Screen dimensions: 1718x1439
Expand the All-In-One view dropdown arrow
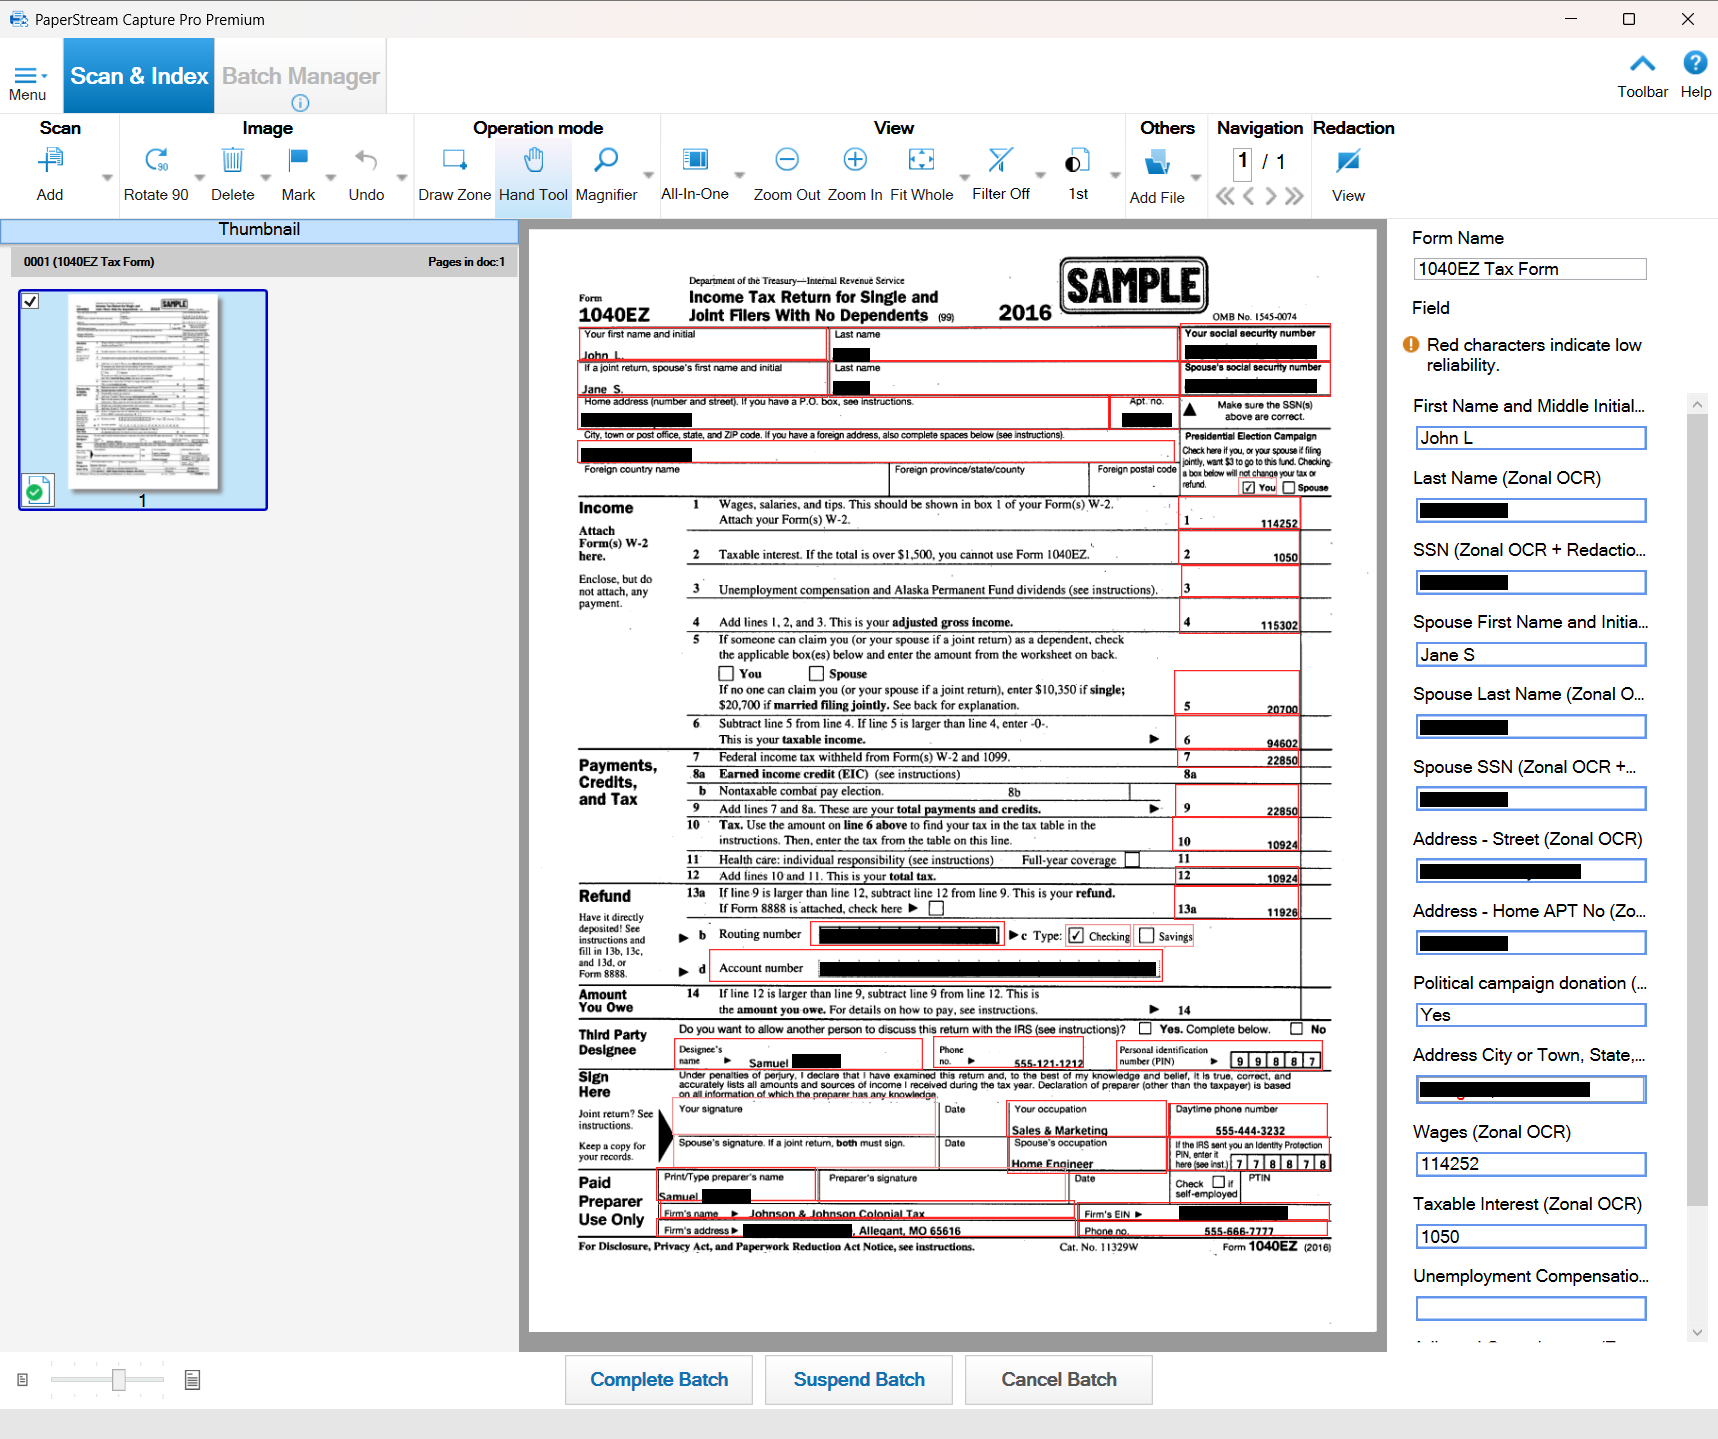tap(740, 176)
